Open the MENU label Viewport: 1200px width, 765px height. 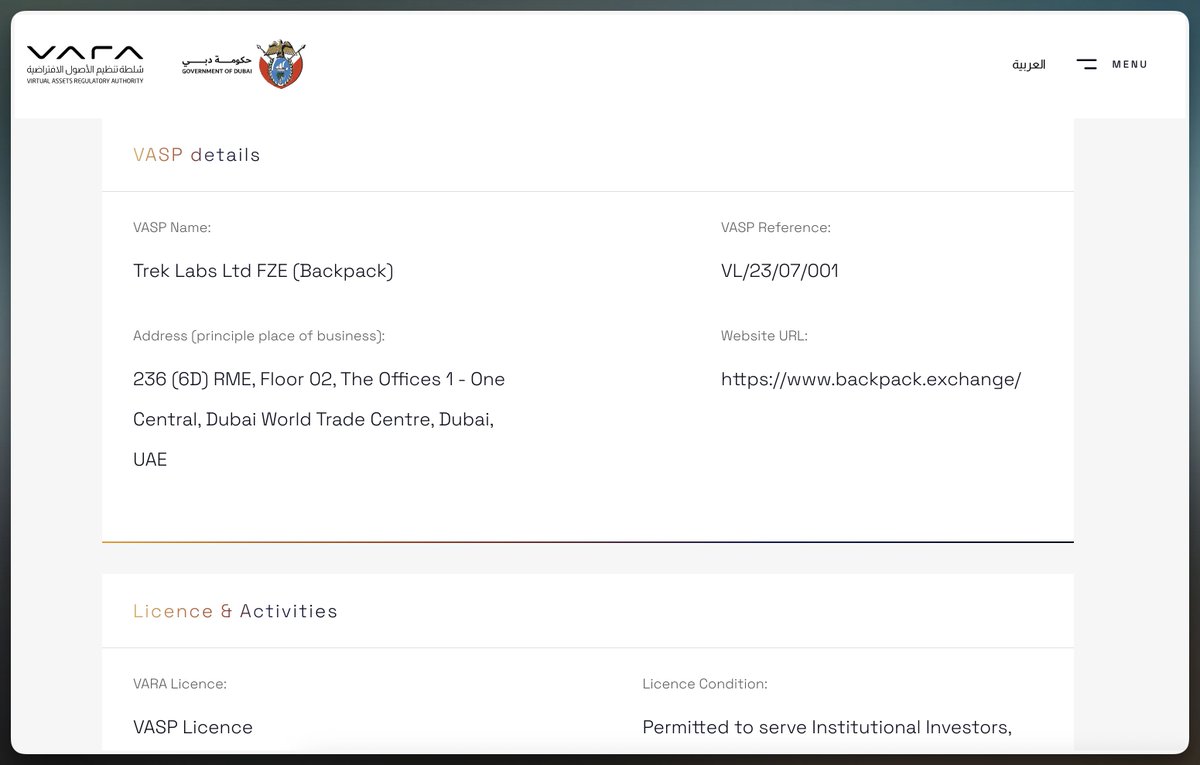[x=1130, y=64]
